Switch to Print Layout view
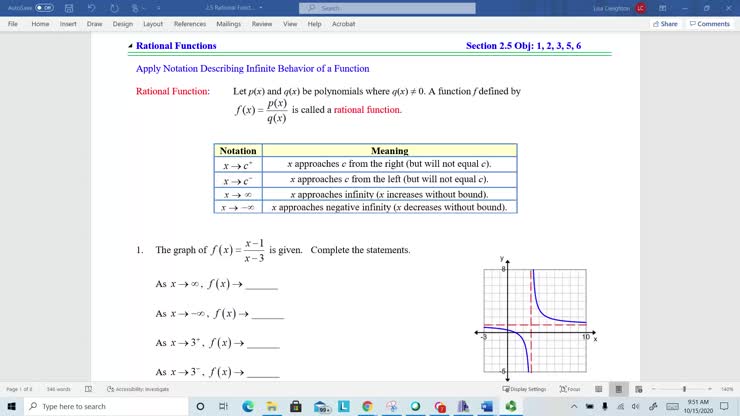740x416 pixels. [x=621, y=389]
